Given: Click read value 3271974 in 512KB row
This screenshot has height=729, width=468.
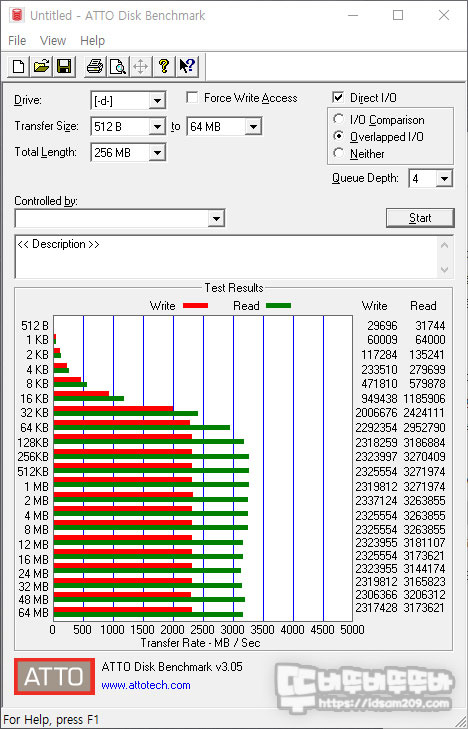Looking at the screenshot, I should (423, 471).
